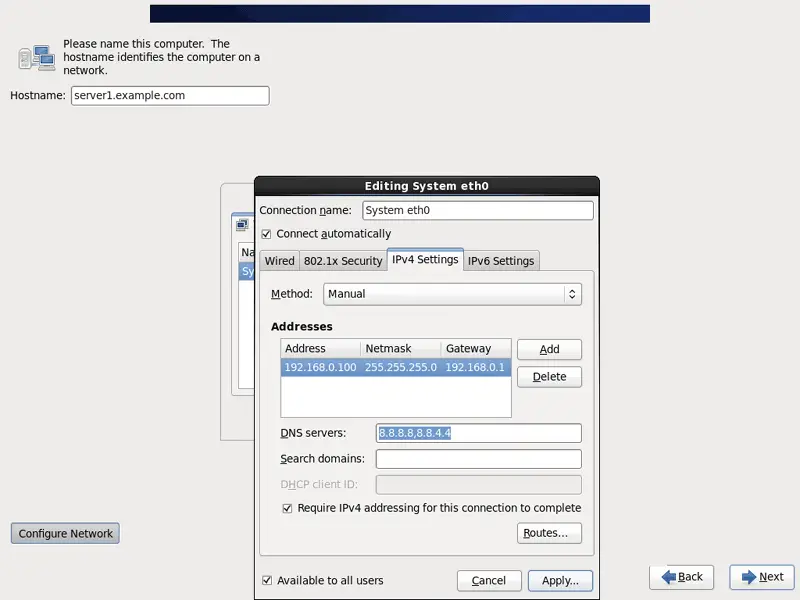The width and height of the screenshot is (800, 600).
Task: Click the Back button
Action: (681, 577)
